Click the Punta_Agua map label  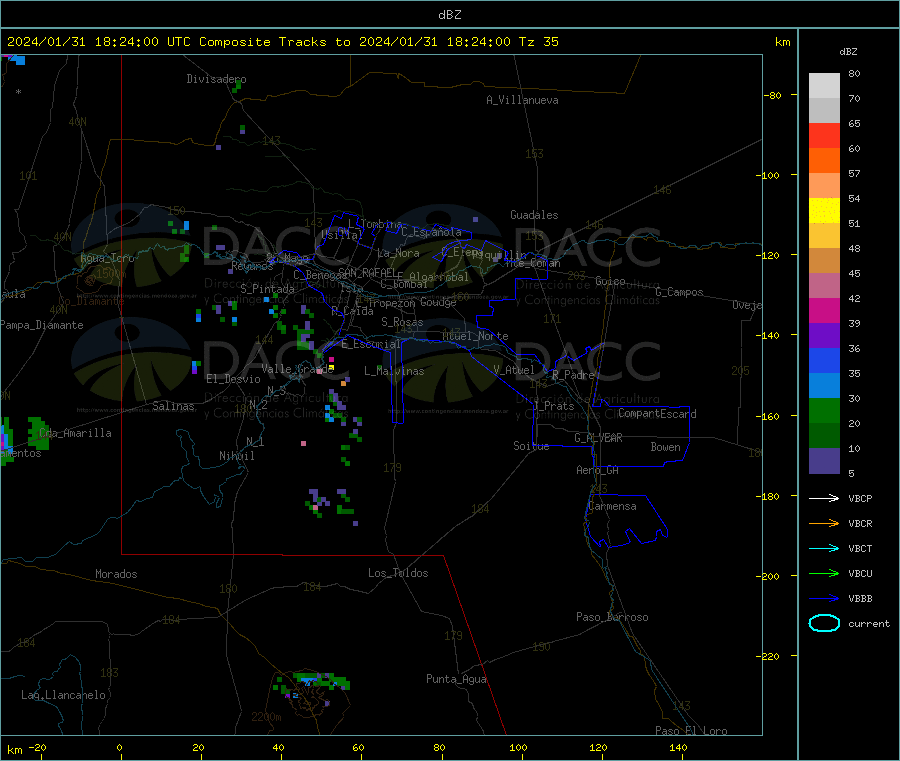click(x=456, y=679)
